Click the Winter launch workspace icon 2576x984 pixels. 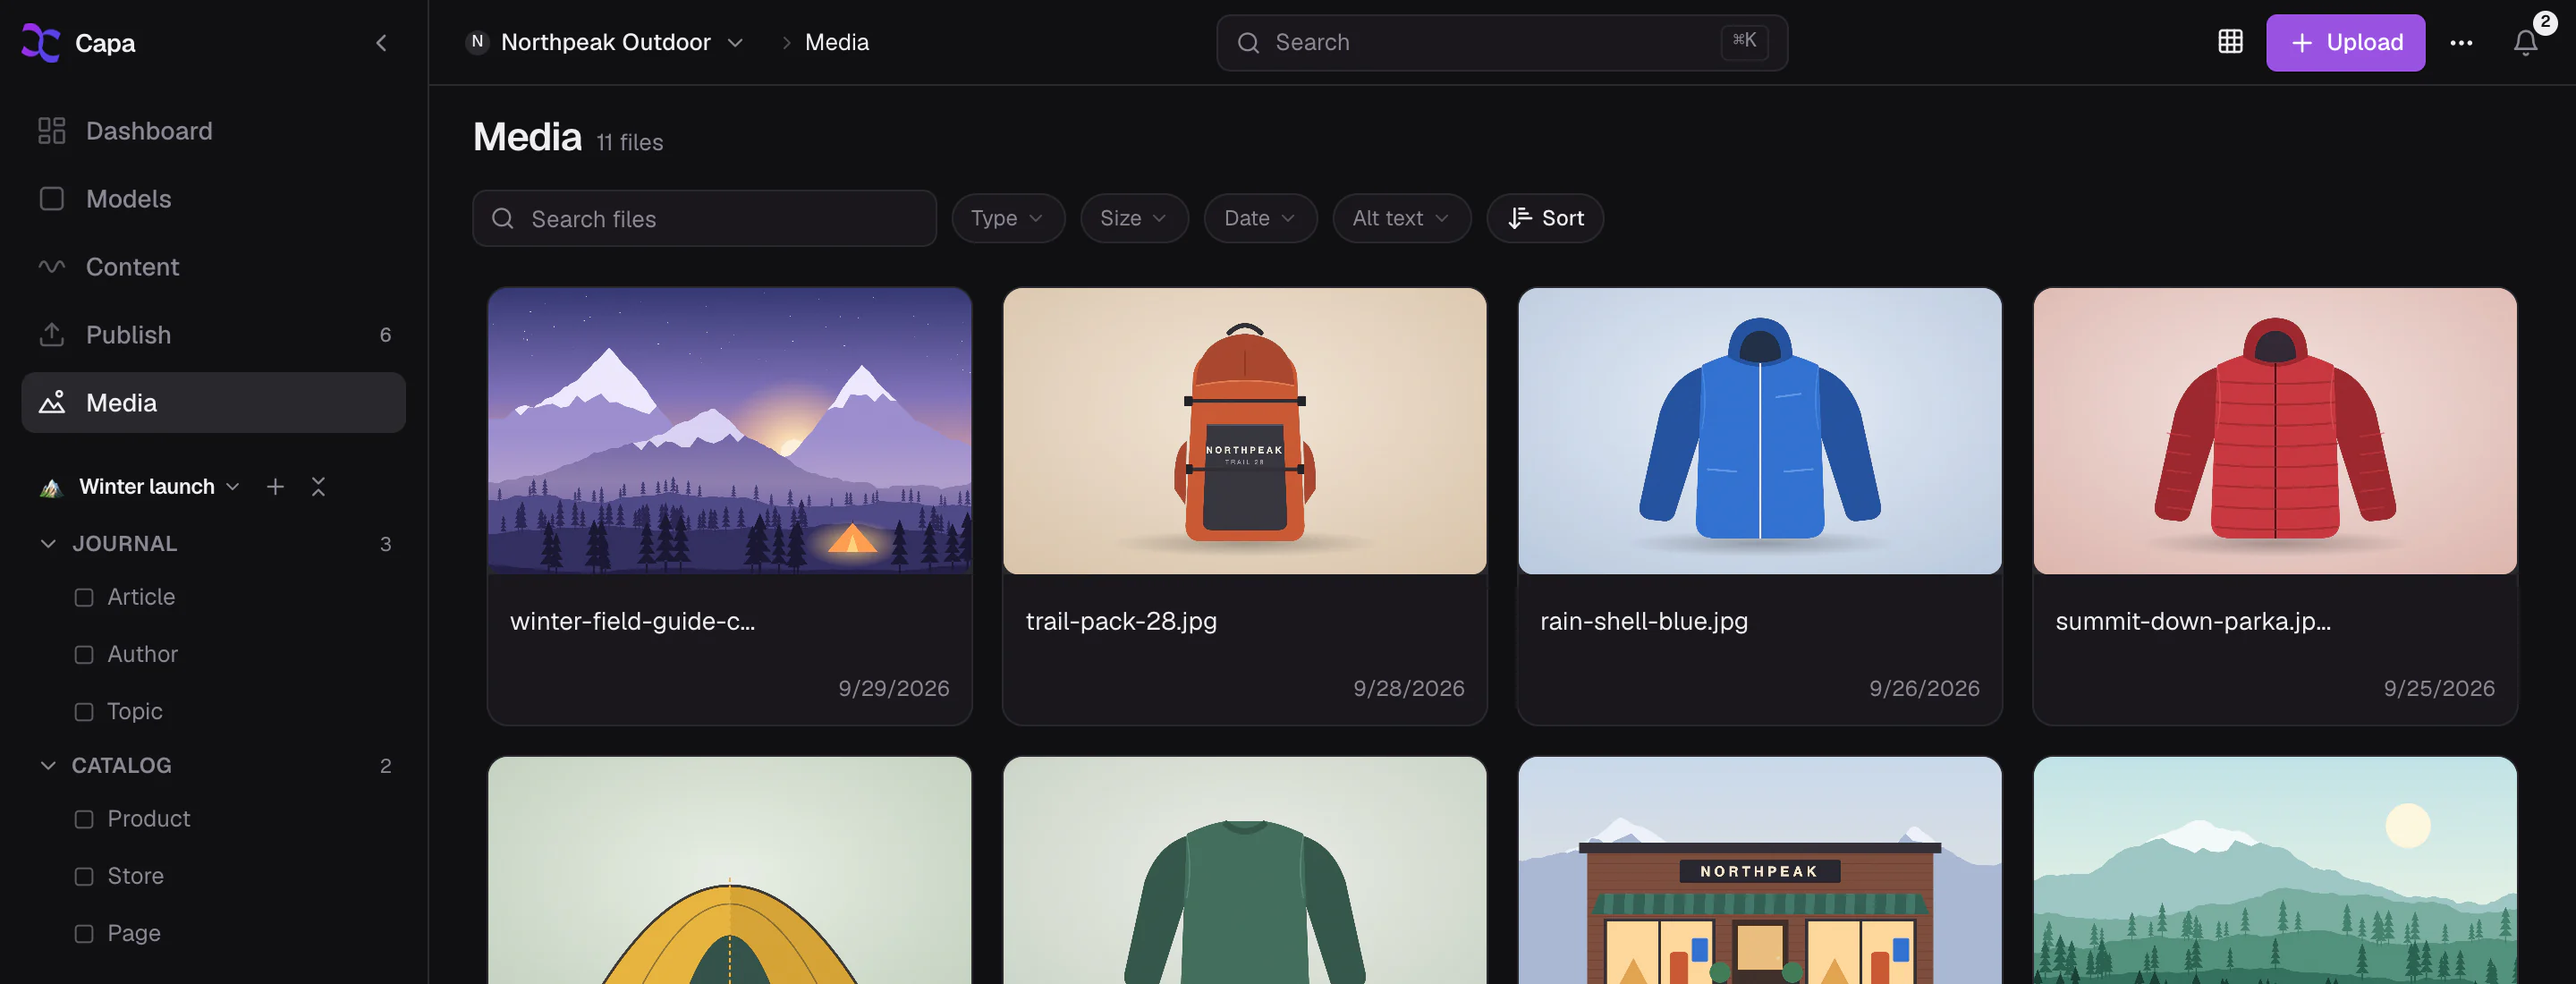click(x=51, y=488)
